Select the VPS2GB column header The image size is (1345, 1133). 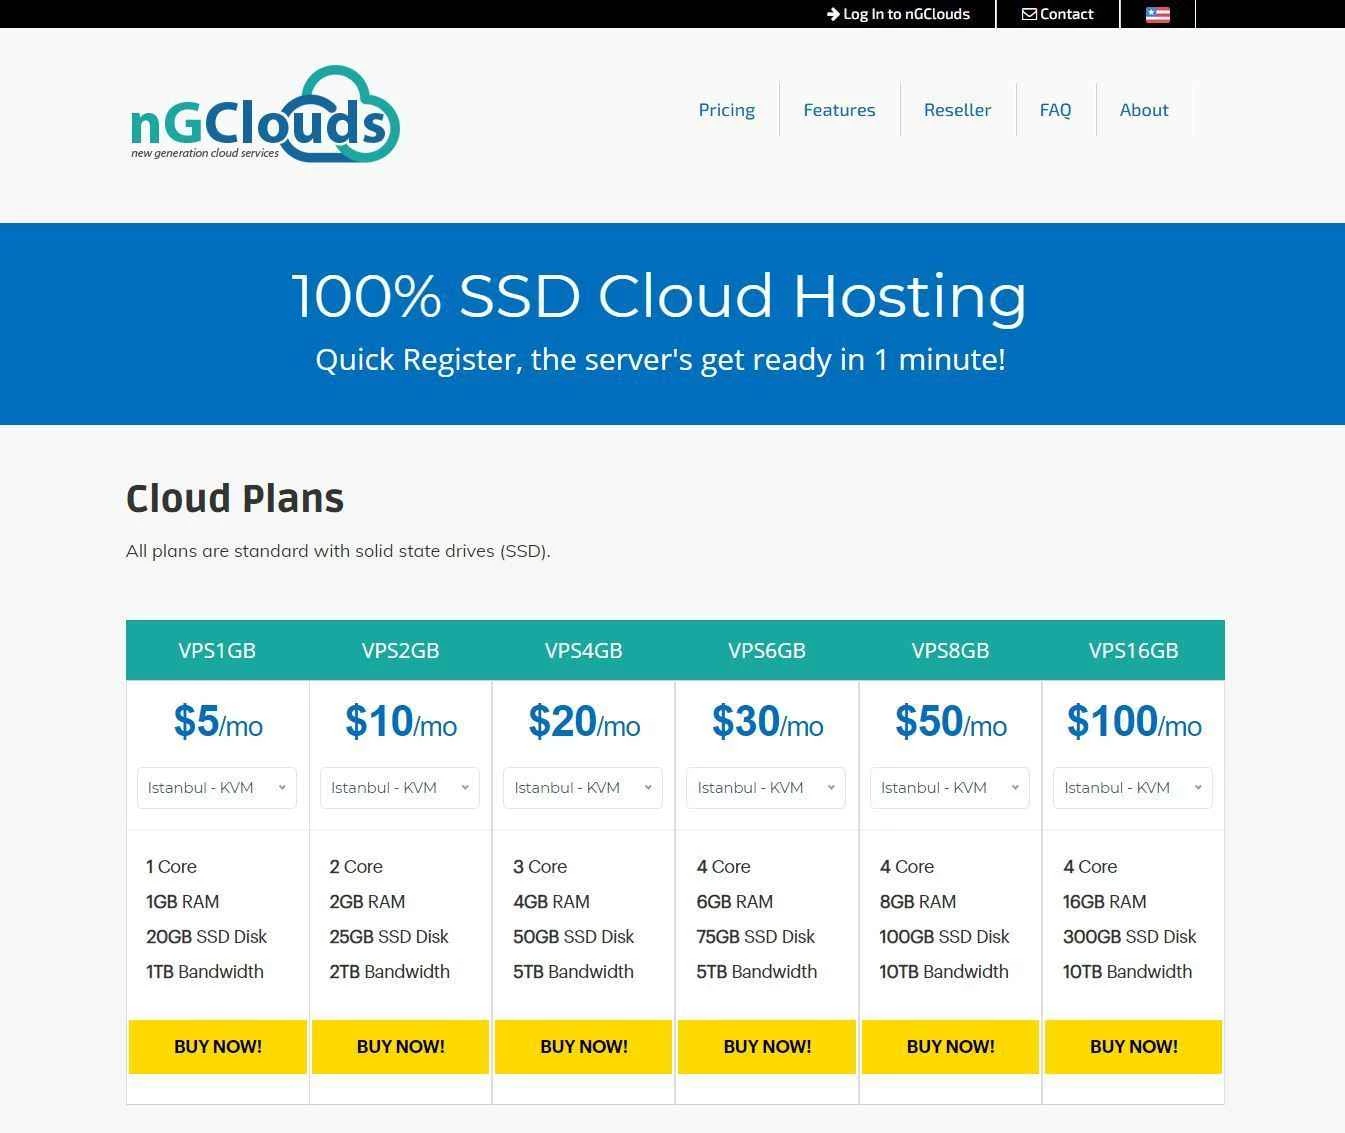tap(400, 650)
